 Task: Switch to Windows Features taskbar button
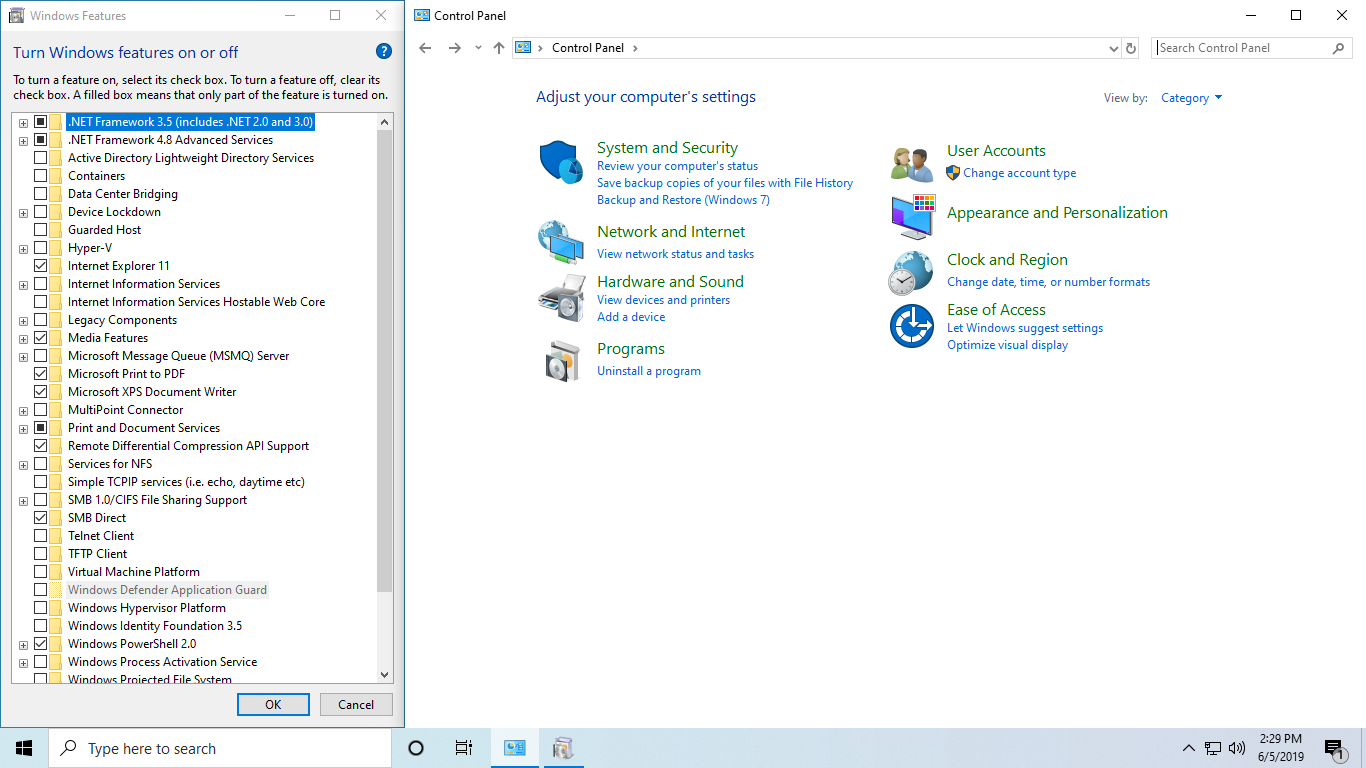563,748
